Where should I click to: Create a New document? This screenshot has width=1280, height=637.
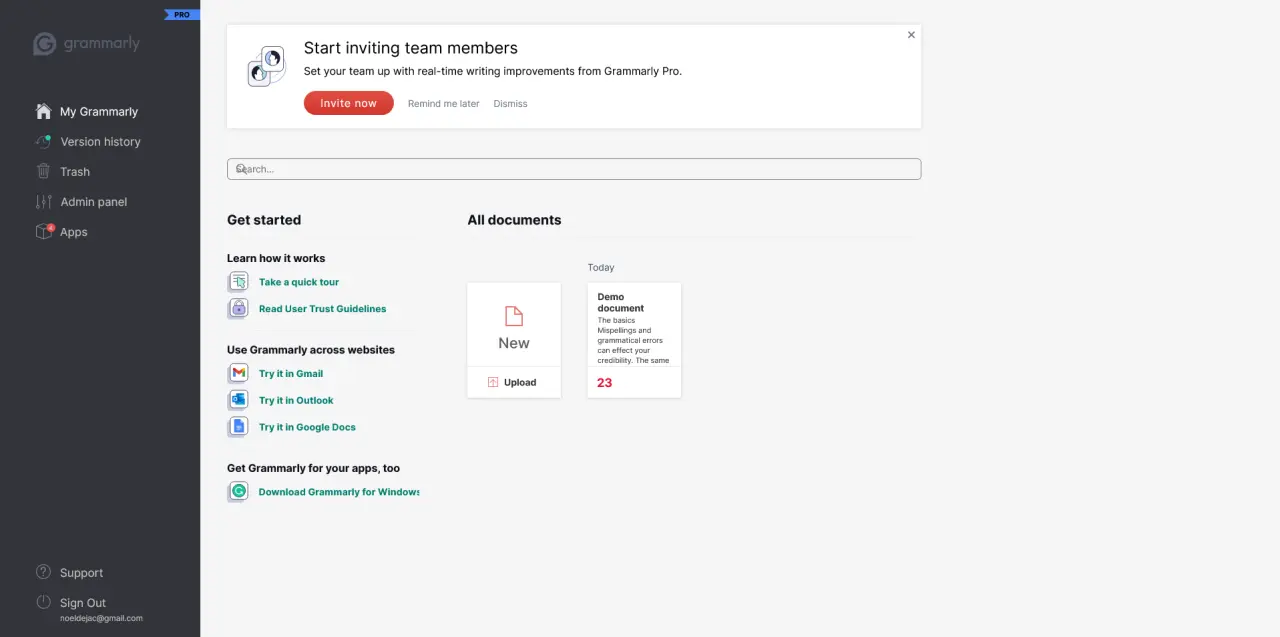tap(514, 324)
